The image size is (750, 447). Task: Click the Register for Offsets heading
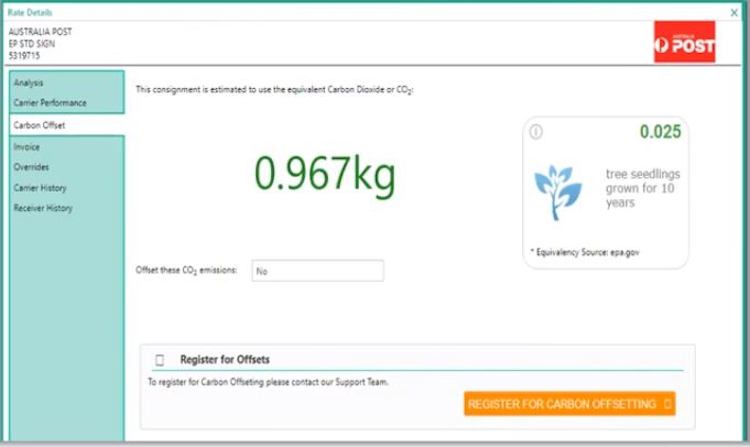click(225, 360)
